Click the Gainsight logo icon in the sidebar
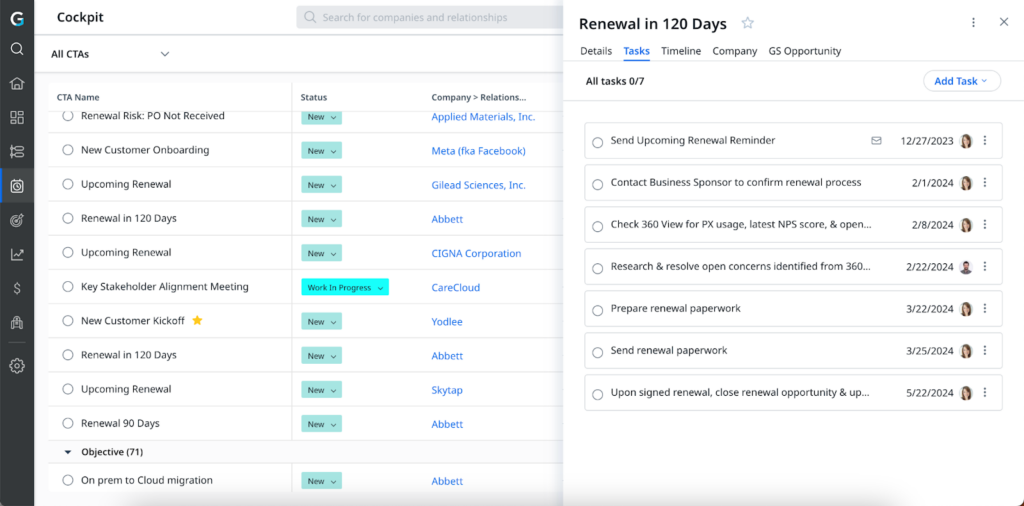Screen dimensions: 1024x506 tap(17, 19)
